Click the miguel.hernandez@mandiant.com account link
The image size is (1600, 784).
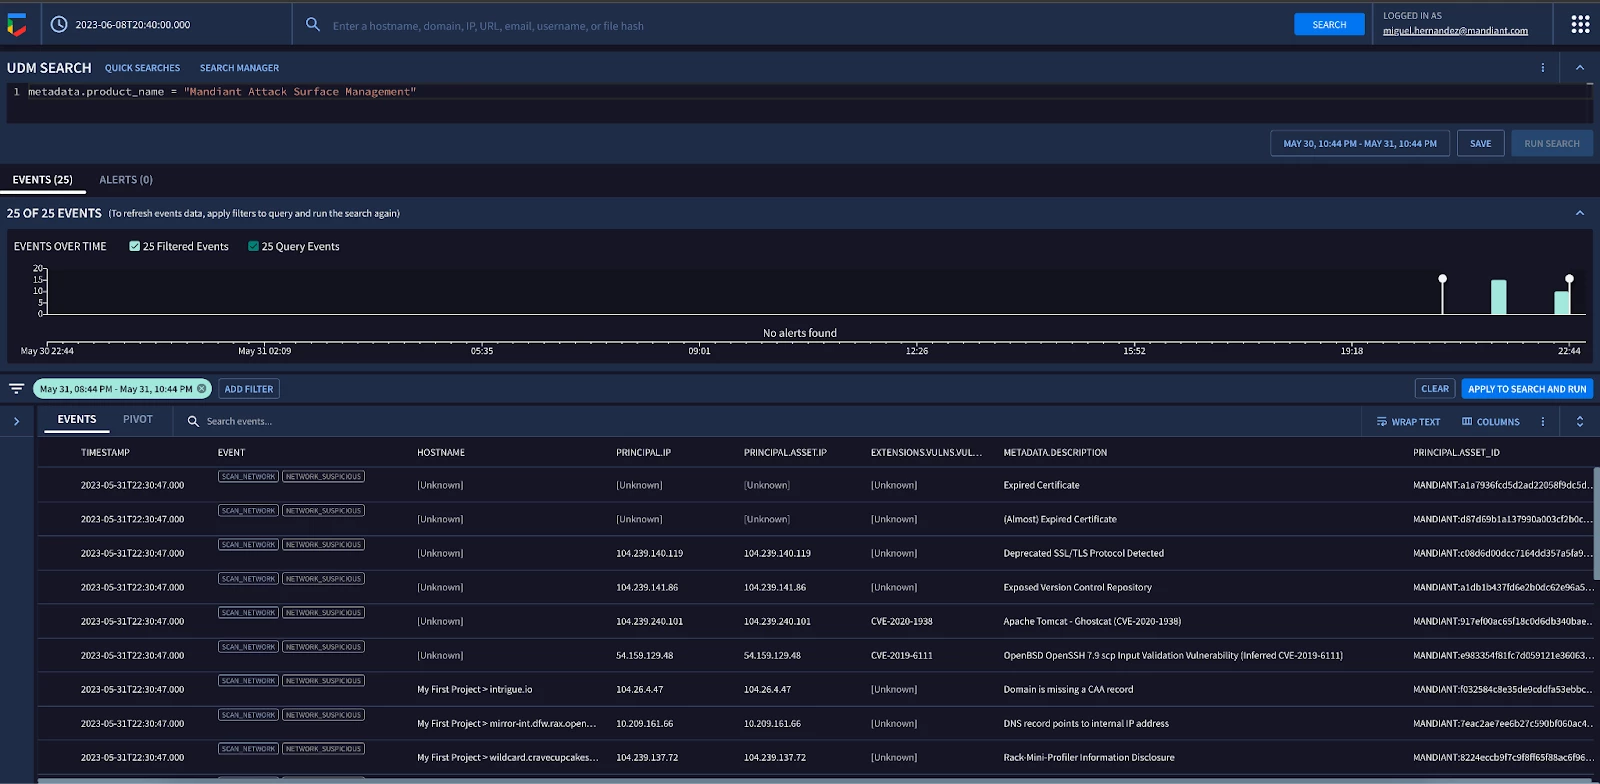[x=1455, y=31]
